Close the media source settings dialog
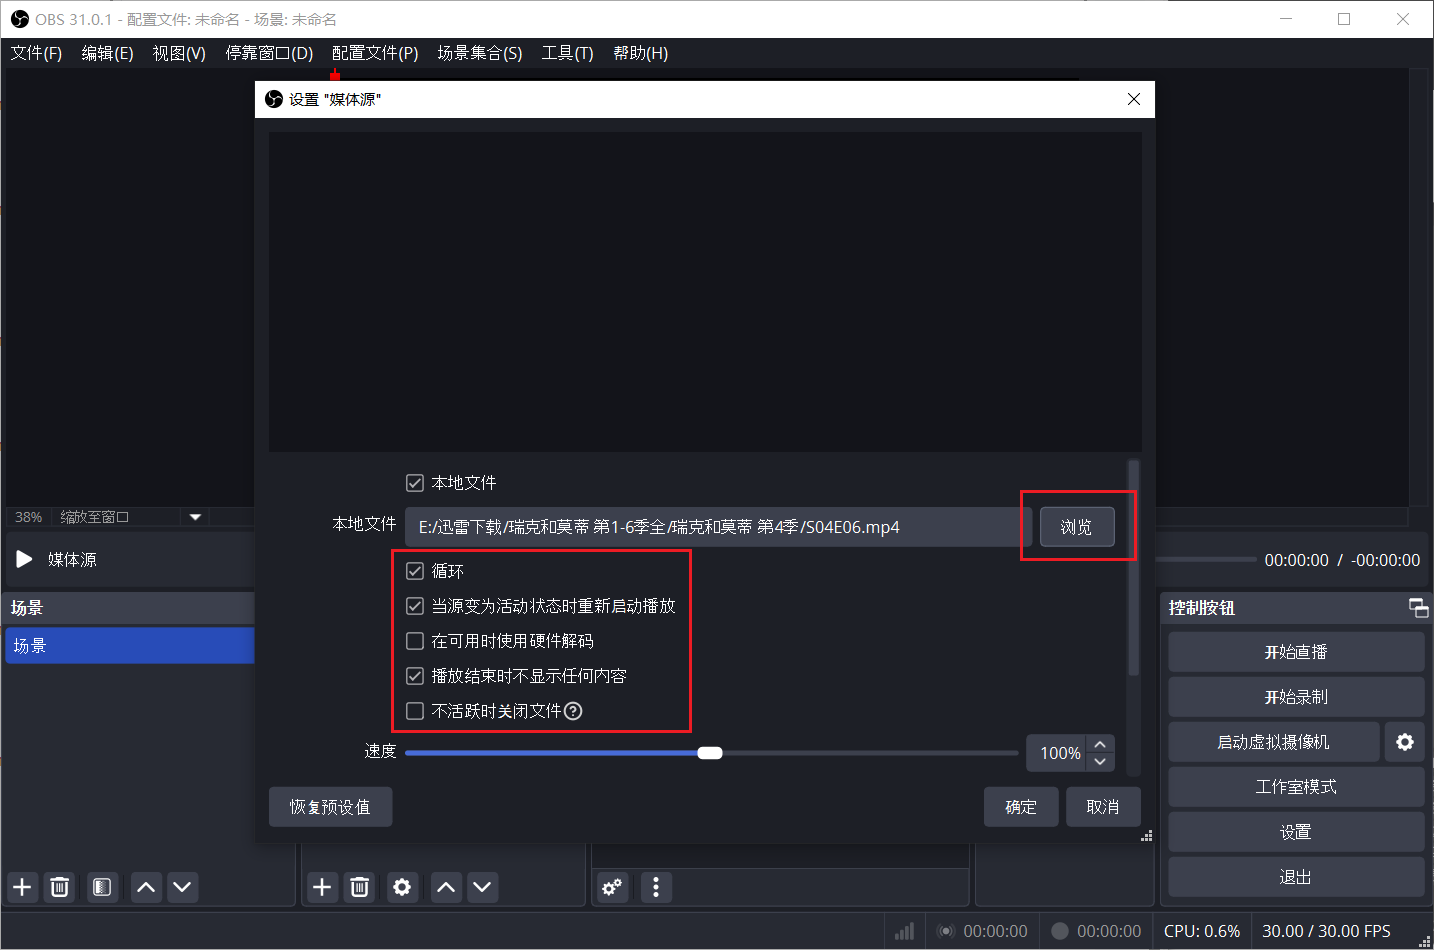Viewport: 1434px width, 950px height. (x=1134, y=99)
